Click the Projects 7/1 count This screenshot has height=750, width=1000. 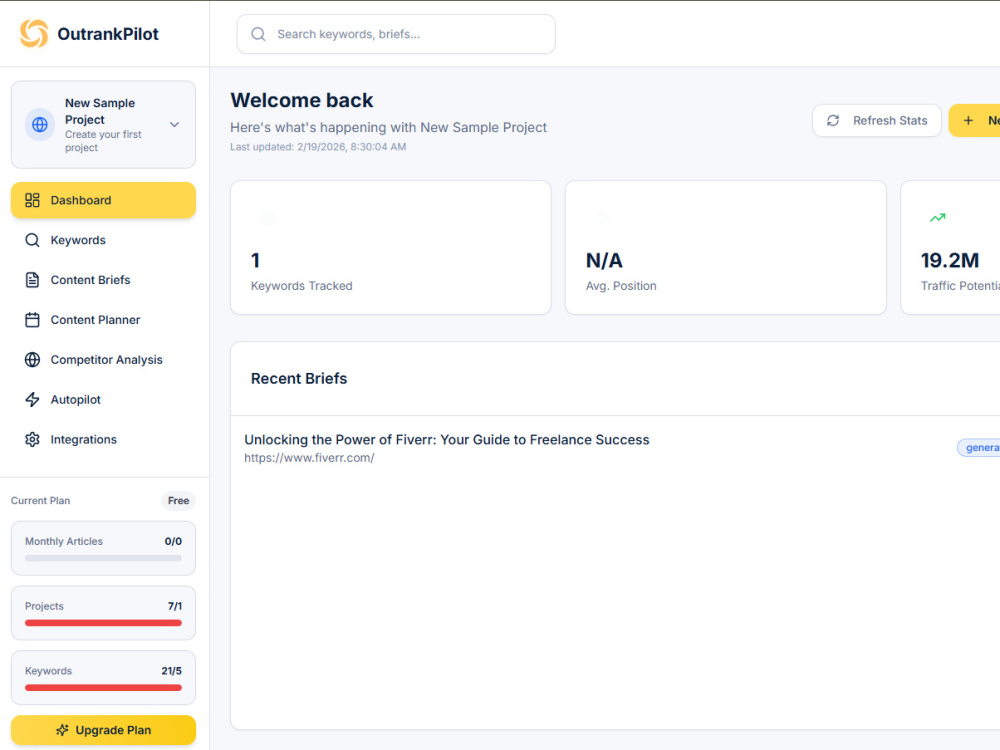175,606
